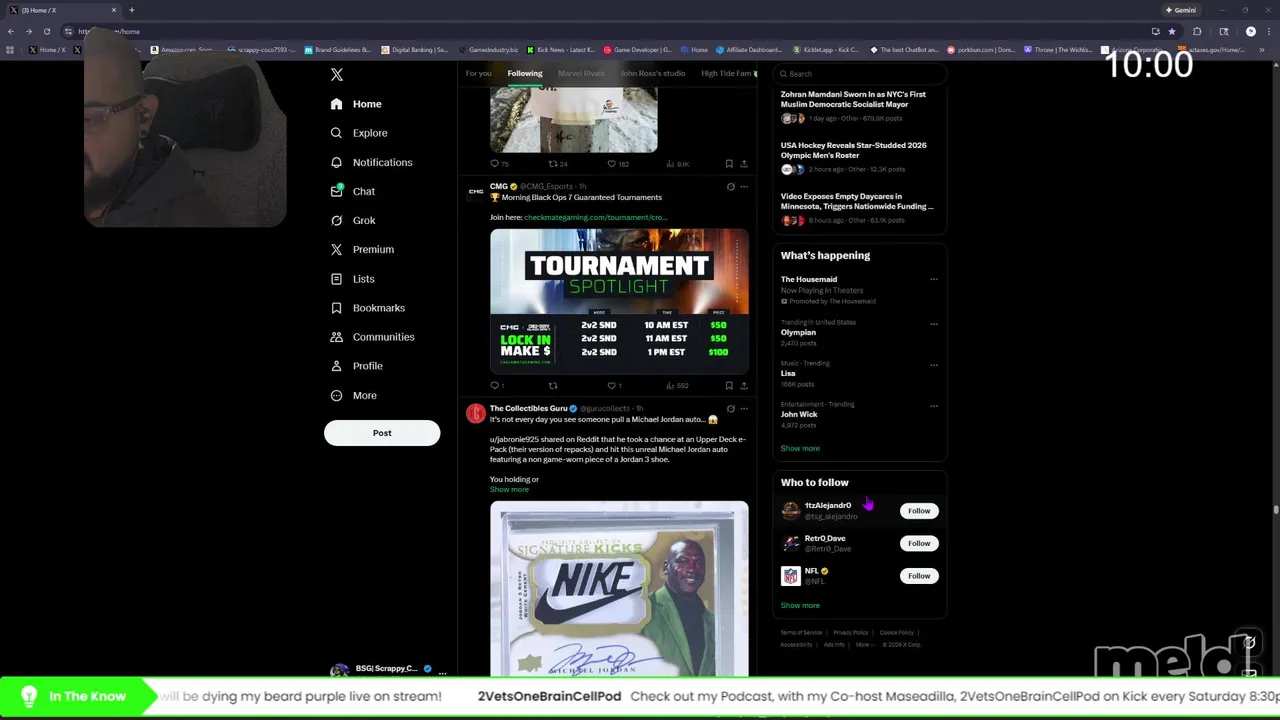Open the Chrome side panel icon
Image resolution: width=1280 pixels, height=720 pixels.
click(x=1223, y=31)
